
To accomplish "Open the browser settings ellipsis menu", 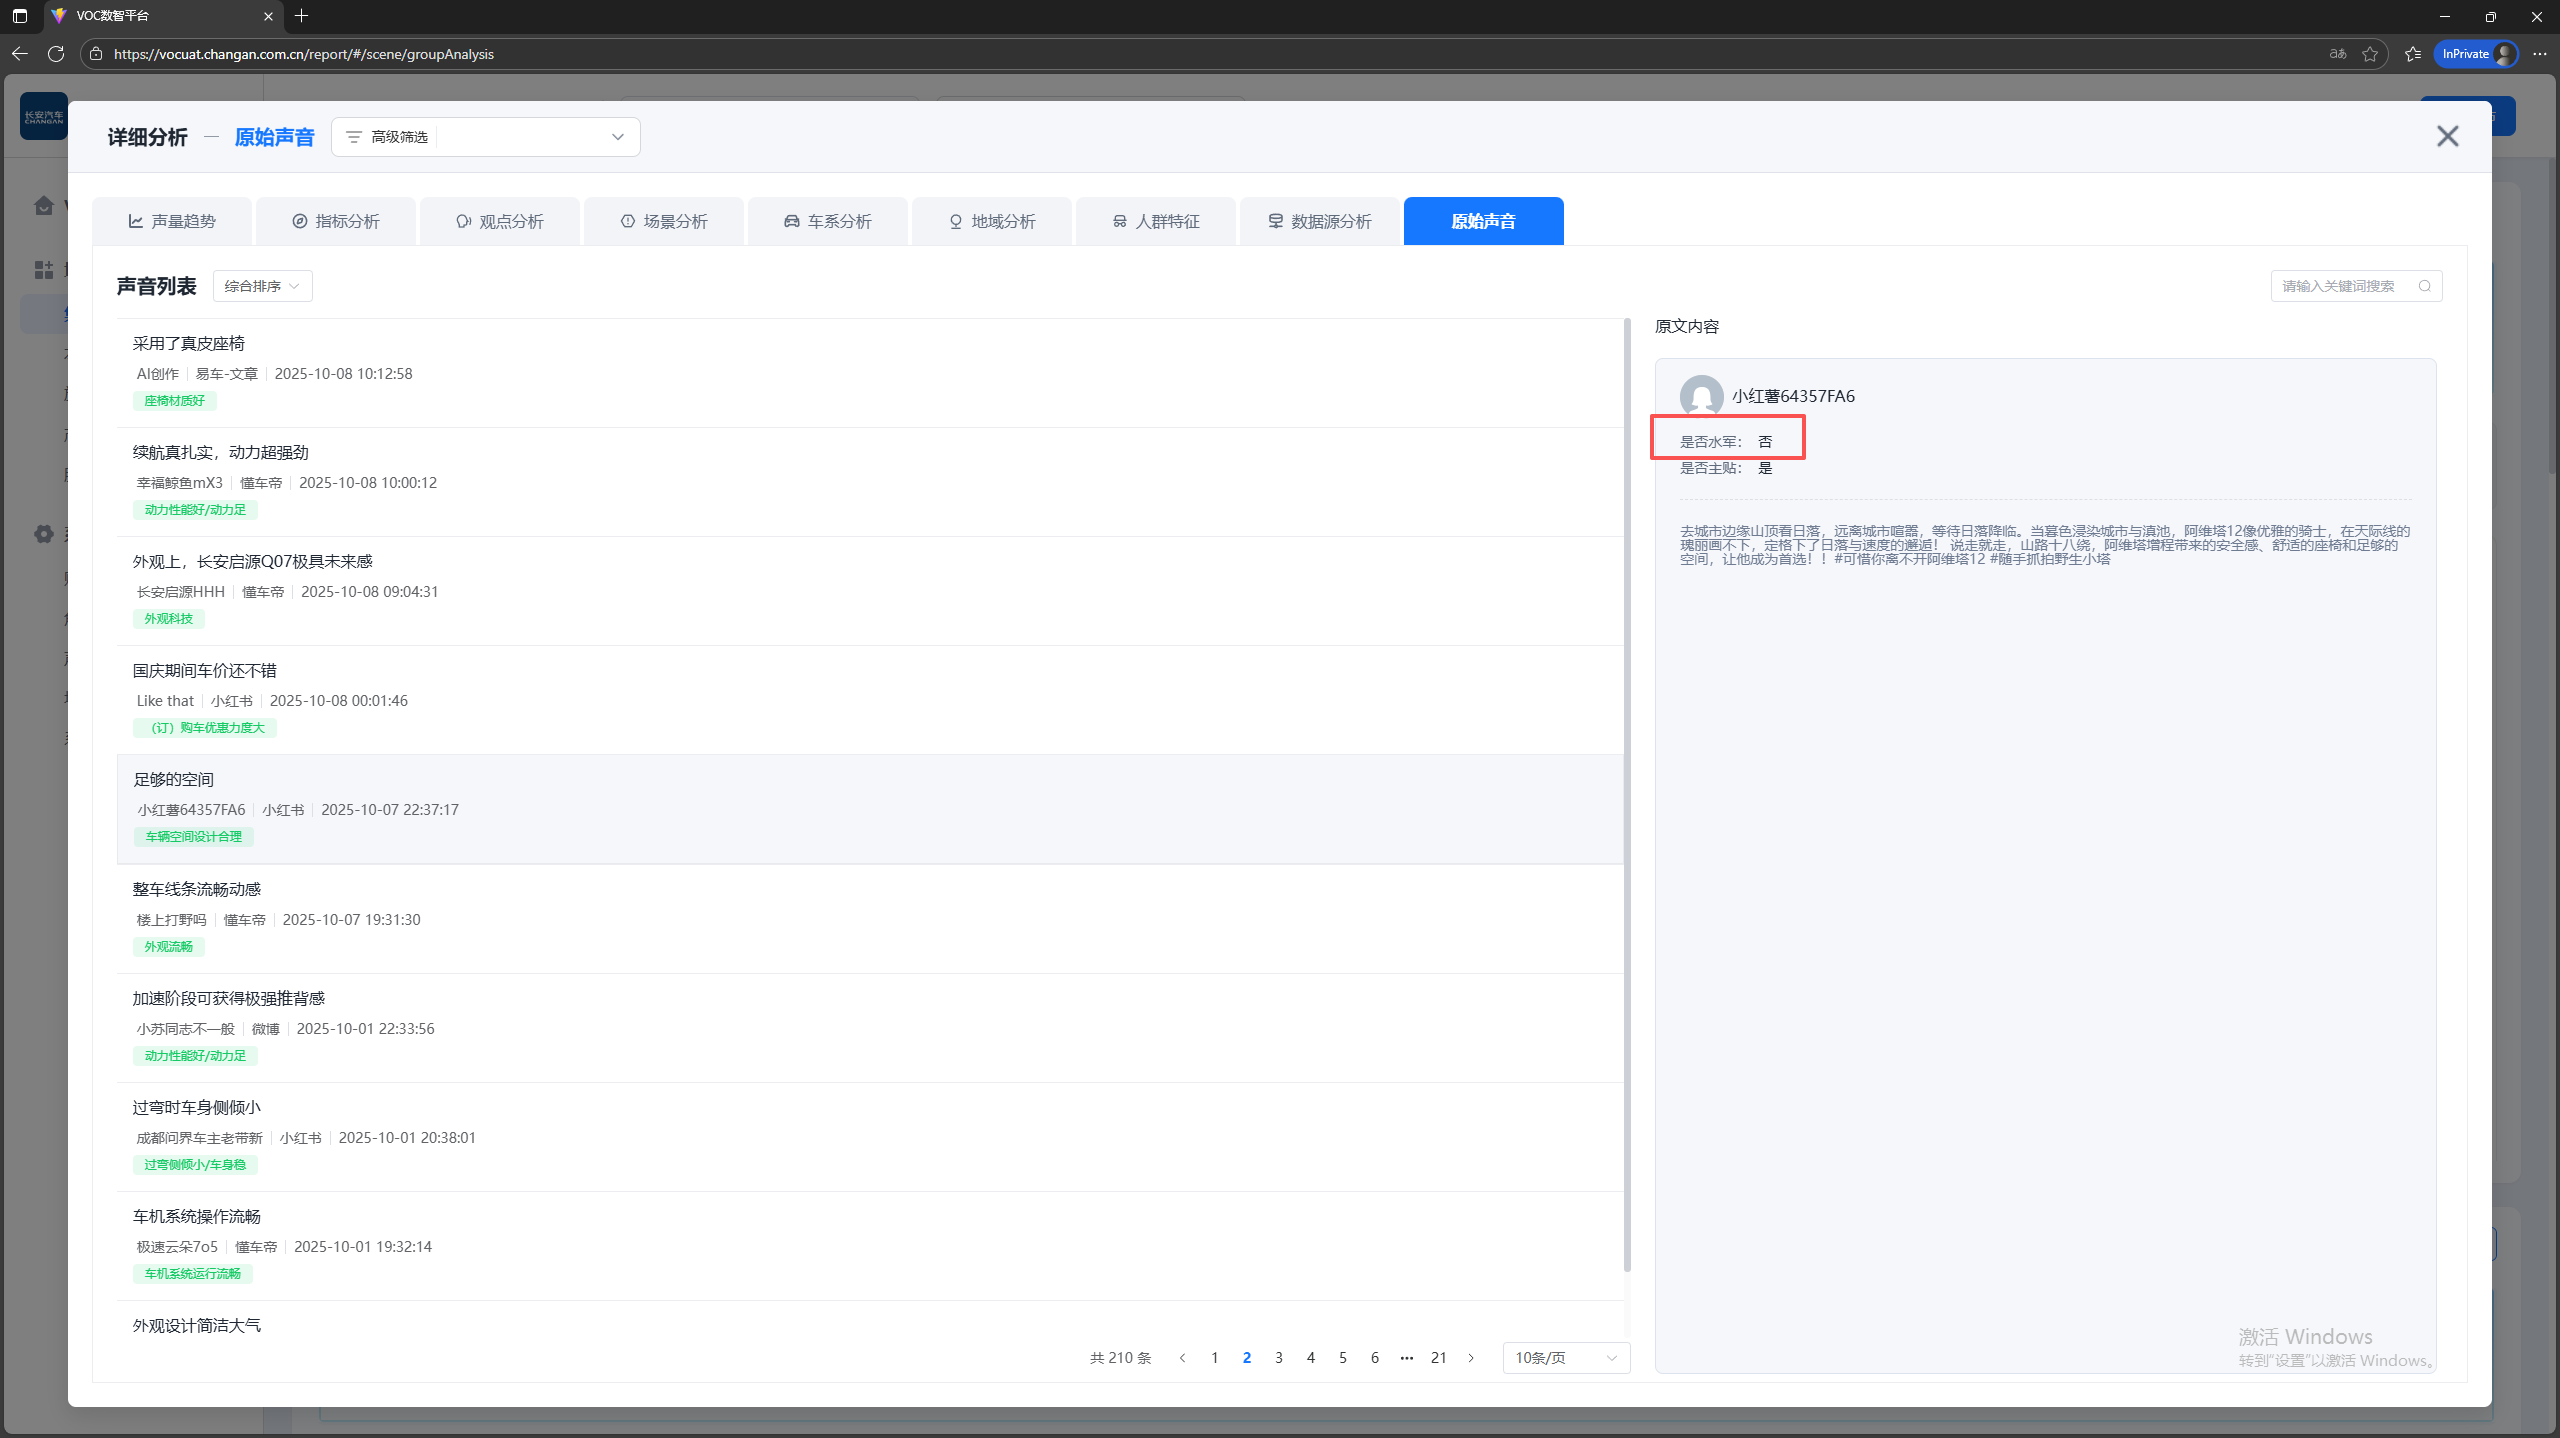I will tap(2539, 54).
